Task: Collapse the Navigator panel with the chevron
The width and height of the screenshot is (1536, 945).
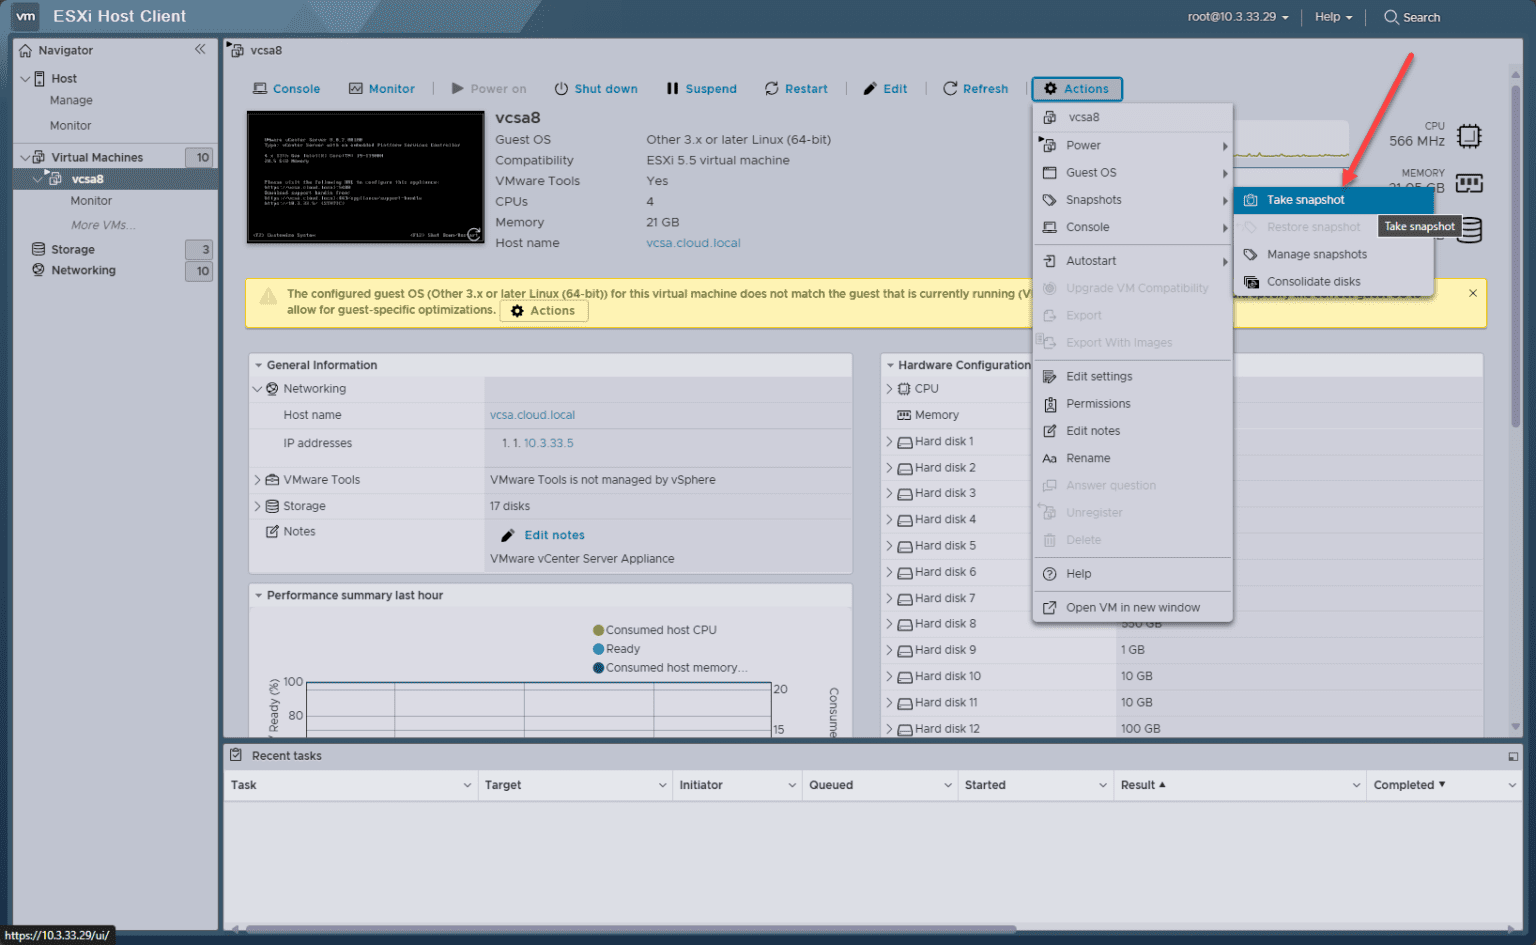Action: [200, 49]
